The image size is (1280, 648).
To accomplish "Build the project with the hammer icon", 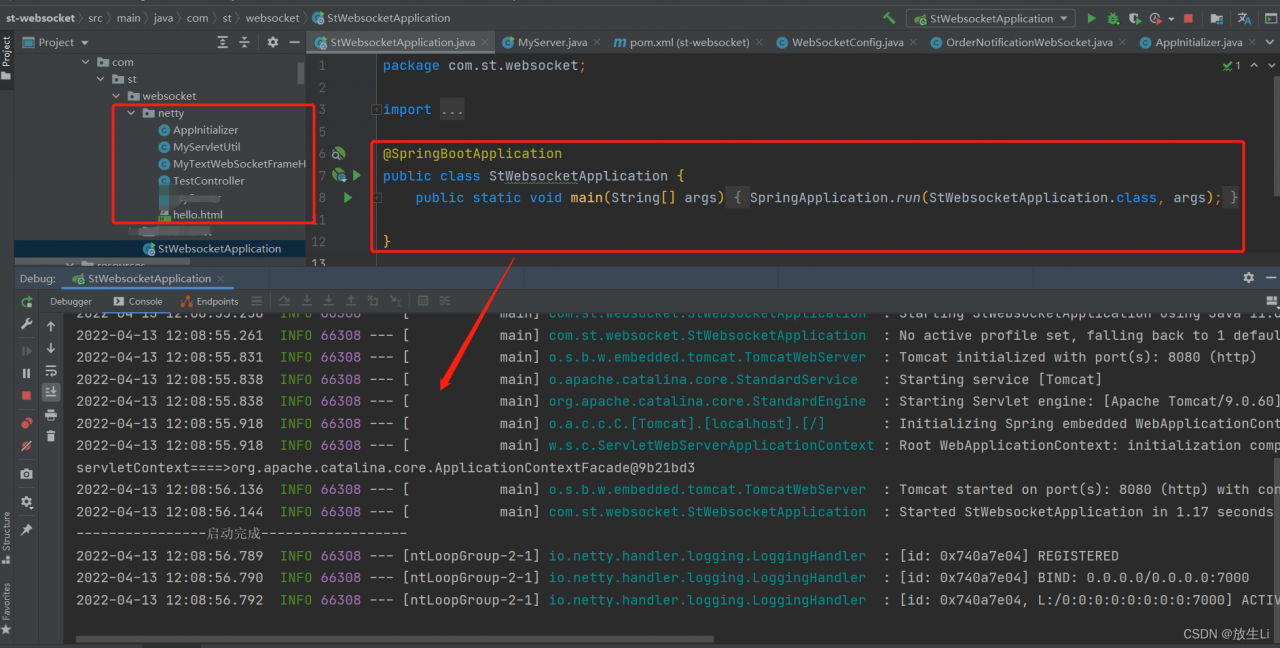I will [x=889, y=18].
